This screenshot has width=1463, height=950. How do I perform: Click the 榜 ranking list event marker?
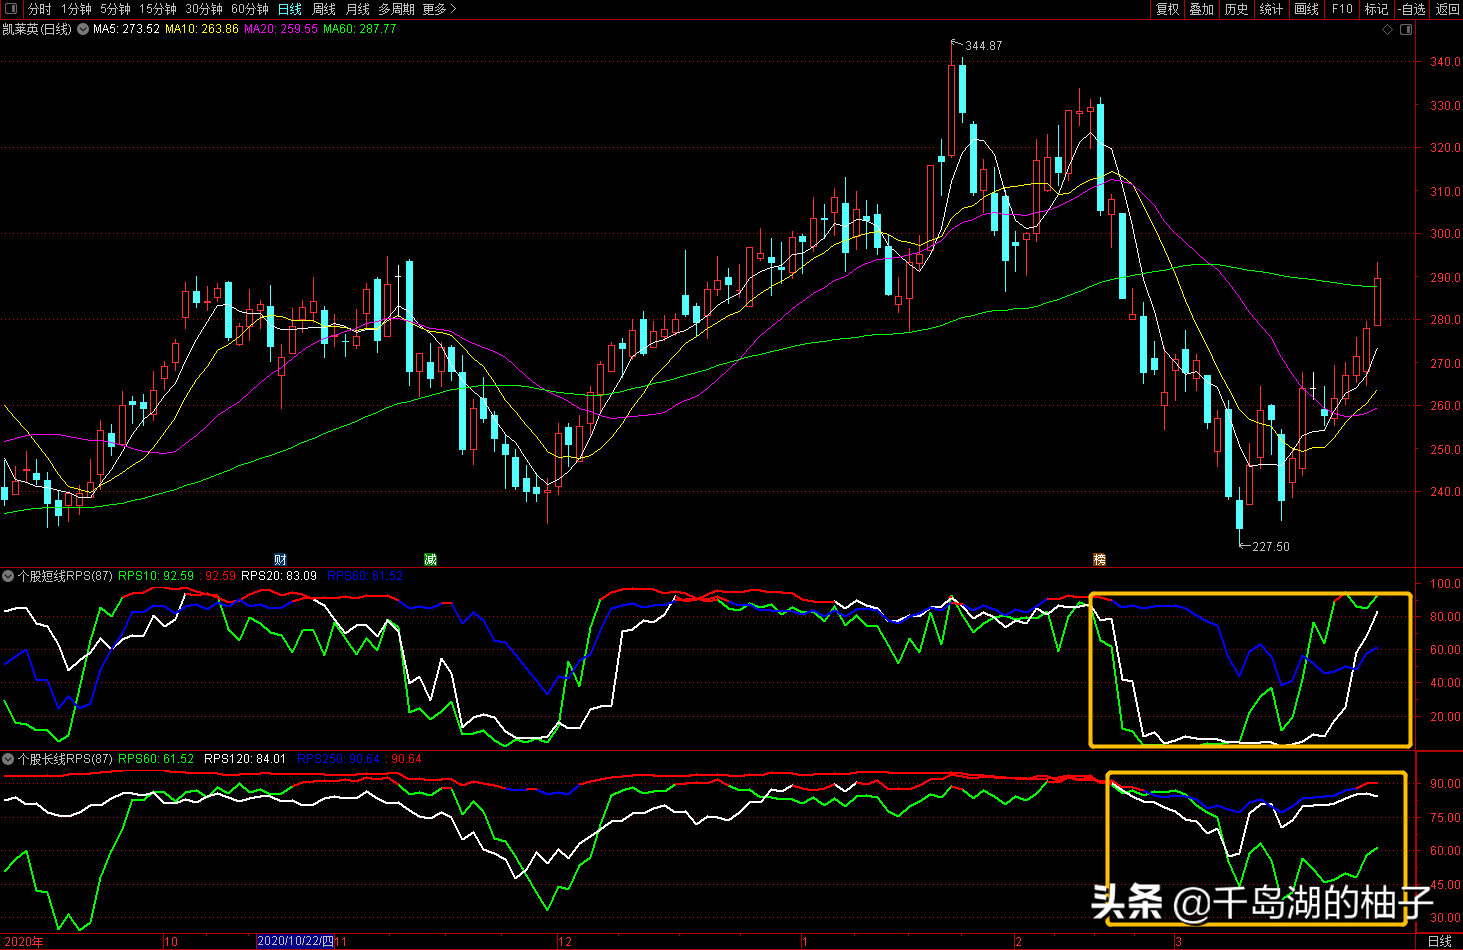click(1099, 559)
